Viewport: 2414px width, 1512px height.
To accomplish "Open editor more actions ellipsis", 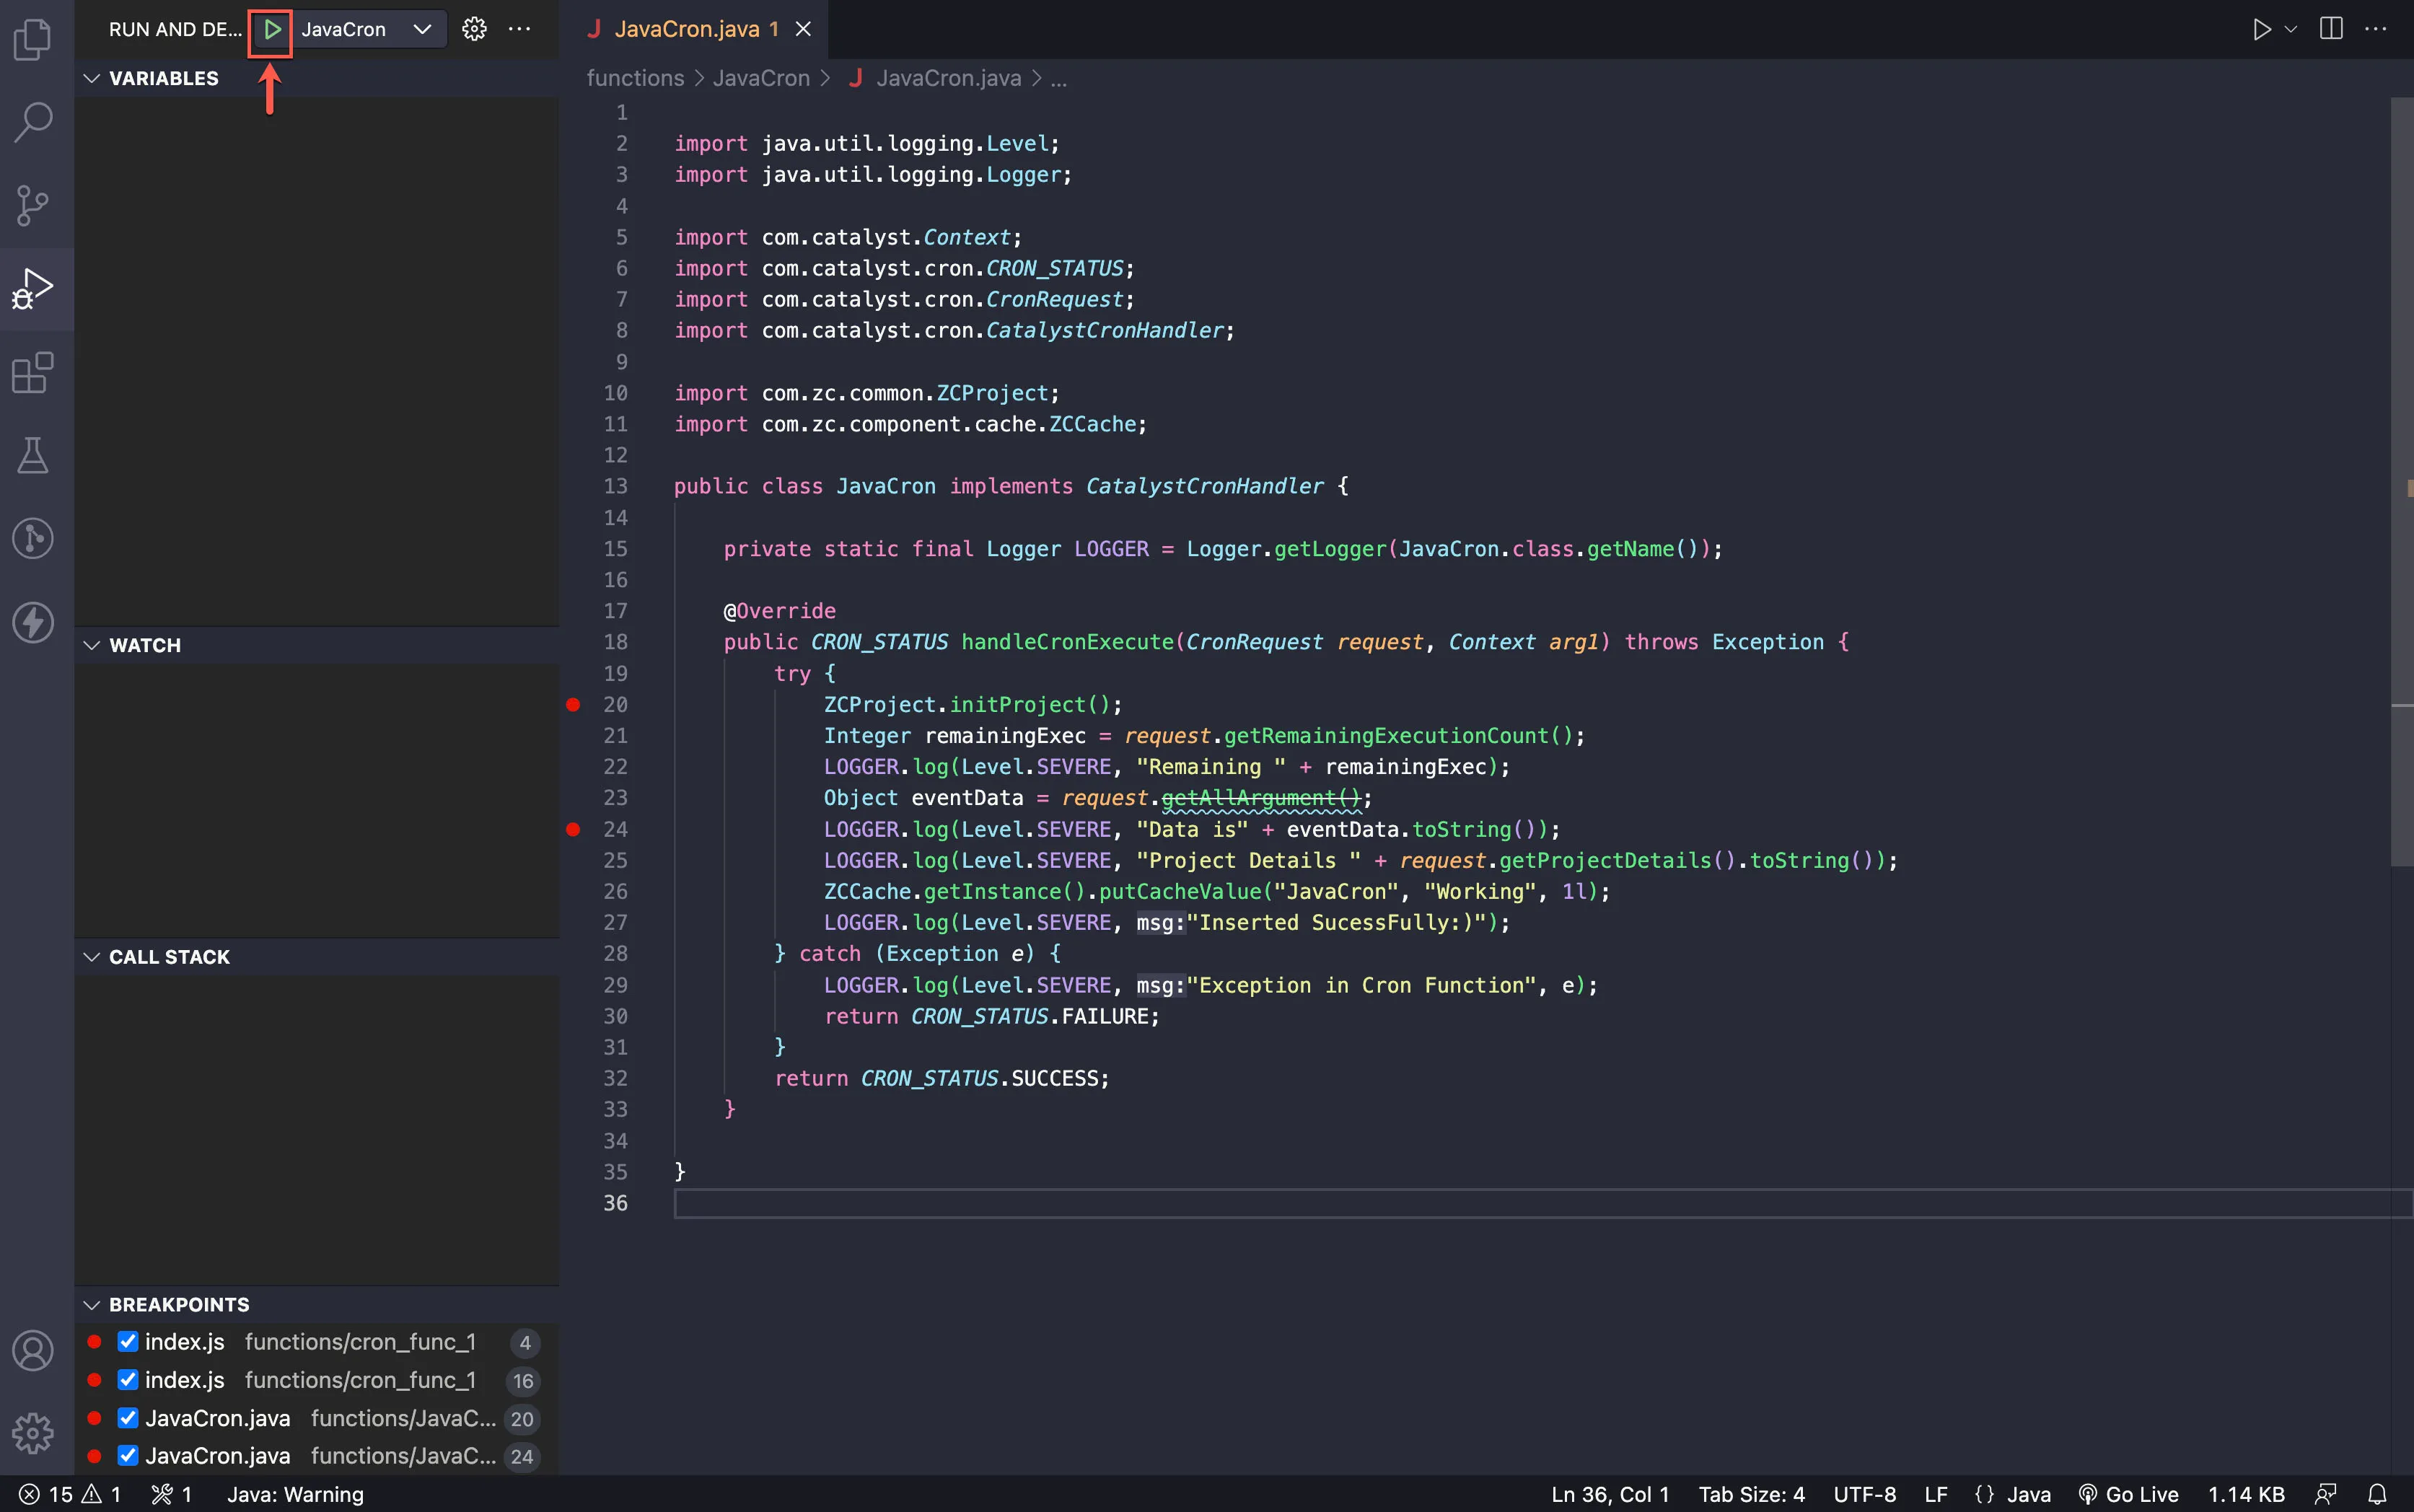I will click(2375, 29).
